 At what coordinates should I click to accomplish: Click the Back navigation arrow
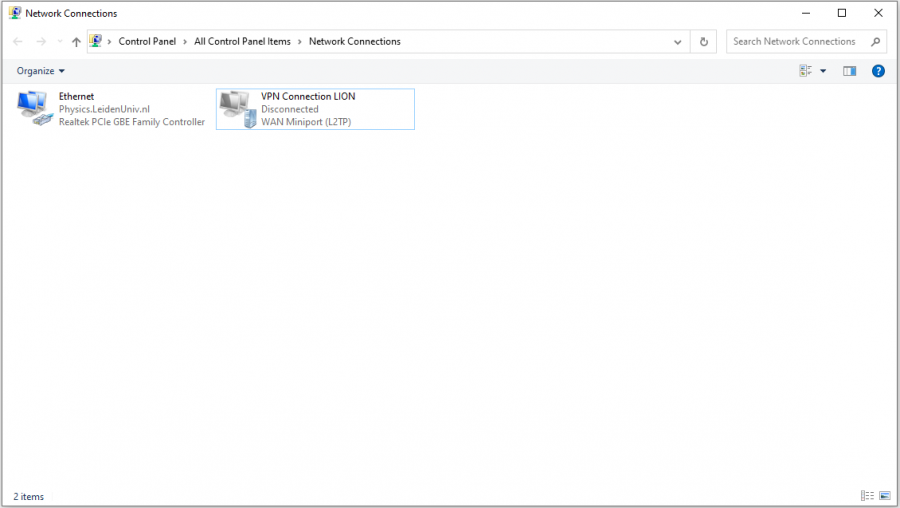click(x=18, y=42)
